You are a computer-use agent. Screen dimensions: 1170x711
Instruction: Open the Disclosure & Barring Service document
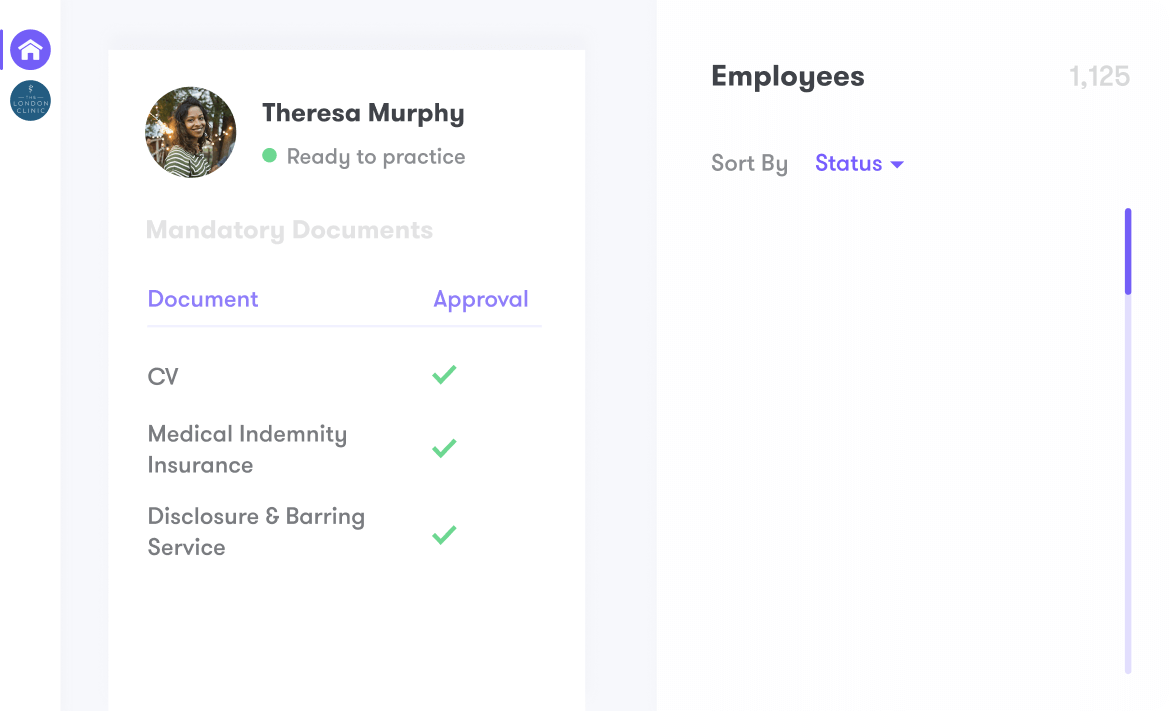256,531
